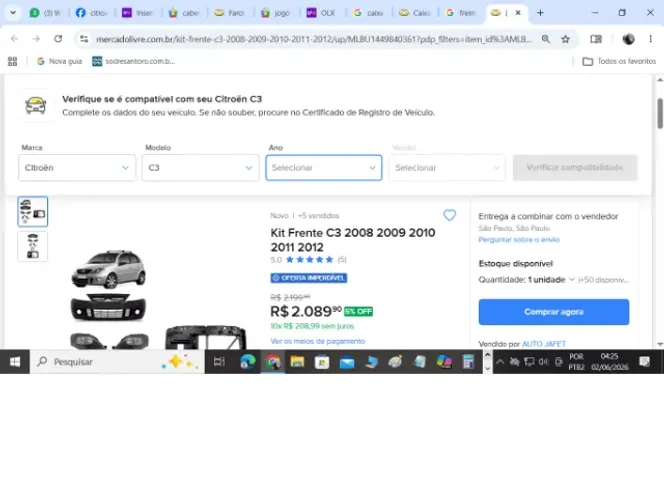Switch to the Google 'frem' tab
The width and height of the screenshot is (664, 500).
coord(460,13)
